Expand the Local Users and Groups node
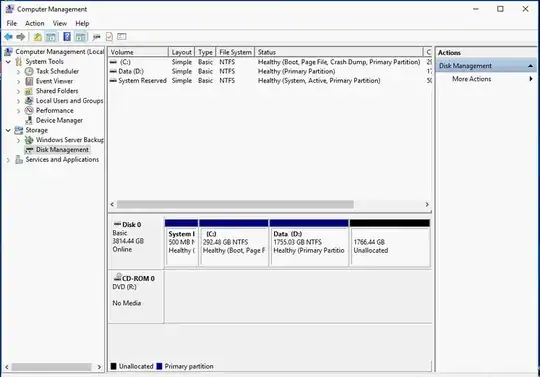The width and height of the screenshot is (540, 377). click(x=19, y=101)
